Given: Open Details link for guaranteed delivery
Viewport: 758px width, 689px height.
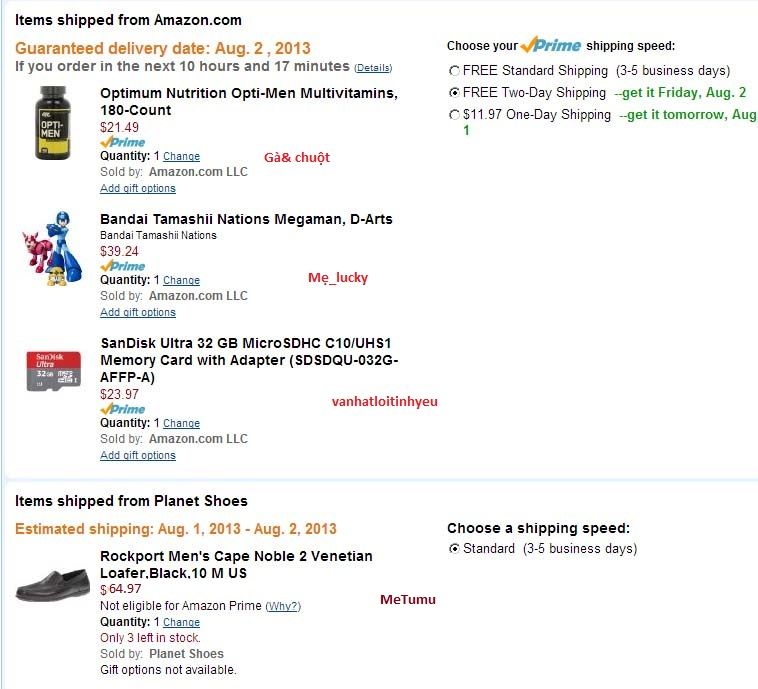Looking at the screenshot, I should coord(373,68).
